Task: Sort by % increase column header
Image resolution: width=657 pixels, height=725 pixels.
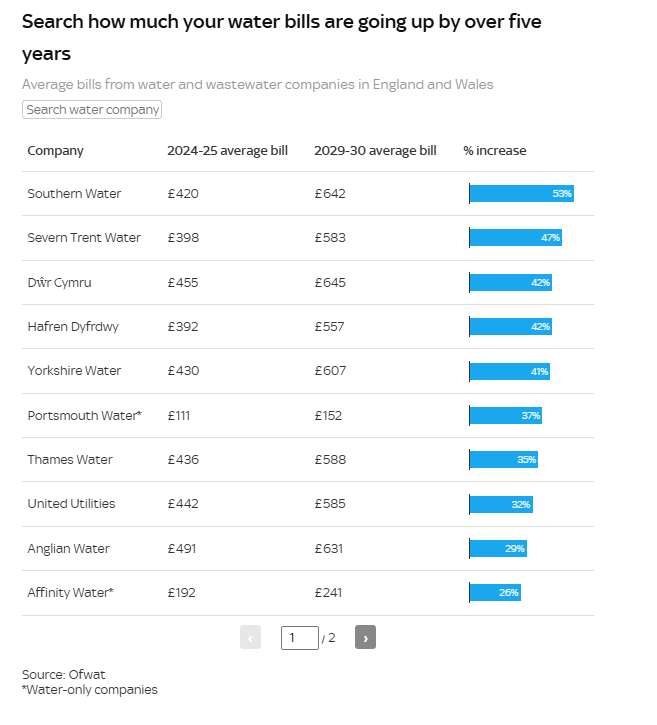Action: pos(495,151)
